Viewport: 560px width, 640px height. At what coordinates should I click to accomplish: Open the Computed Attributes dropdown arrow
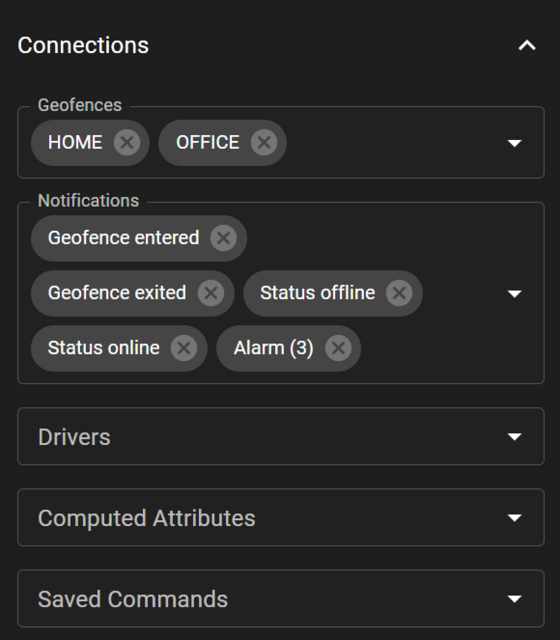pyautogui.click(x=514, y=518)
